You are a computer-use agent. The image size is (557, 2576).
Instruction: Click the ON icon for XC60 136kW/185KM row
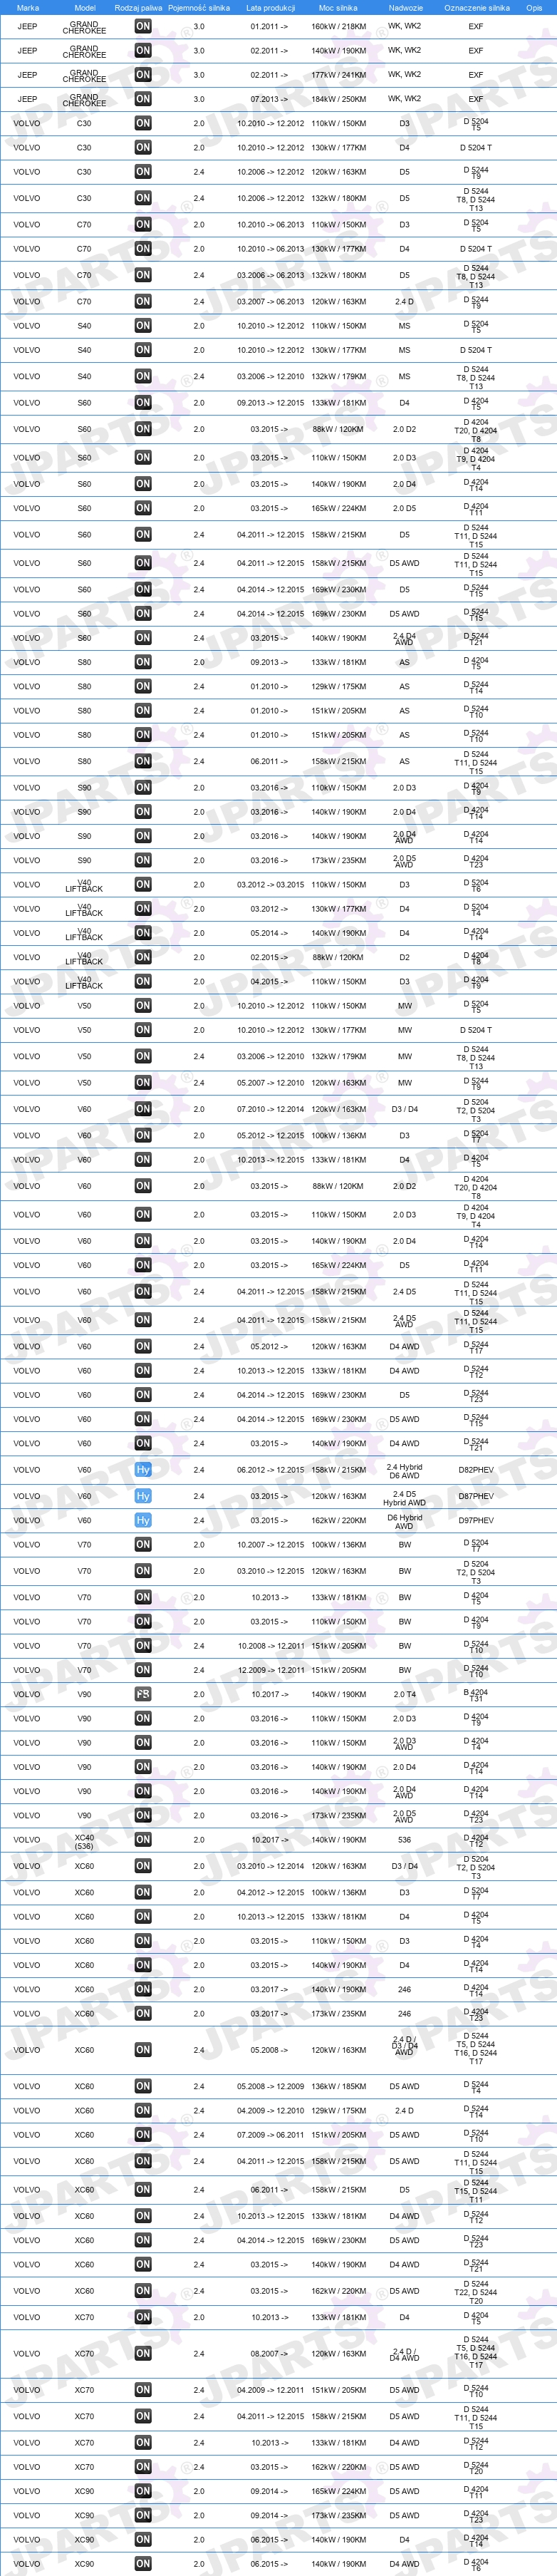point(143,2086)
